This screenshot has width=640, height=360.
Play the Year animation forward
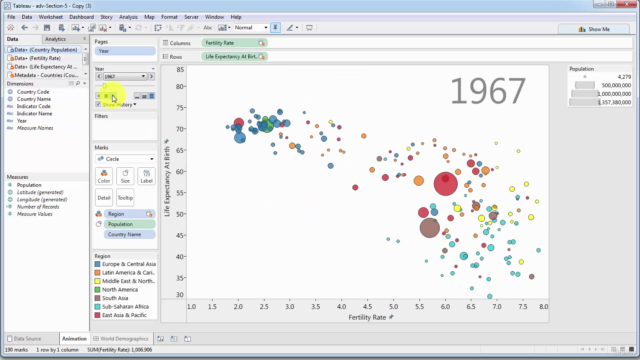coord(113,96)
